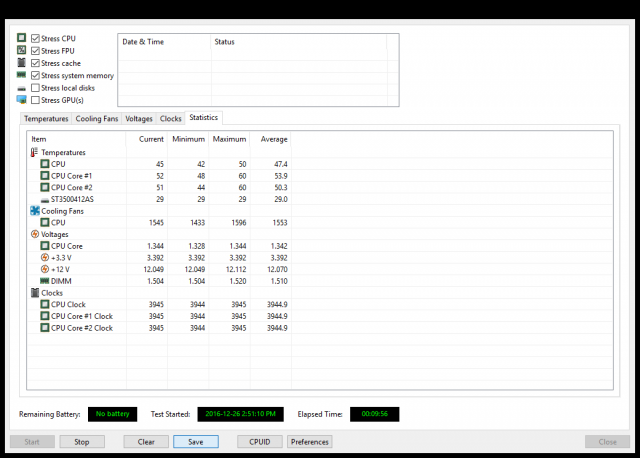Enable the Stress local disks checkbox

(36, 88)
